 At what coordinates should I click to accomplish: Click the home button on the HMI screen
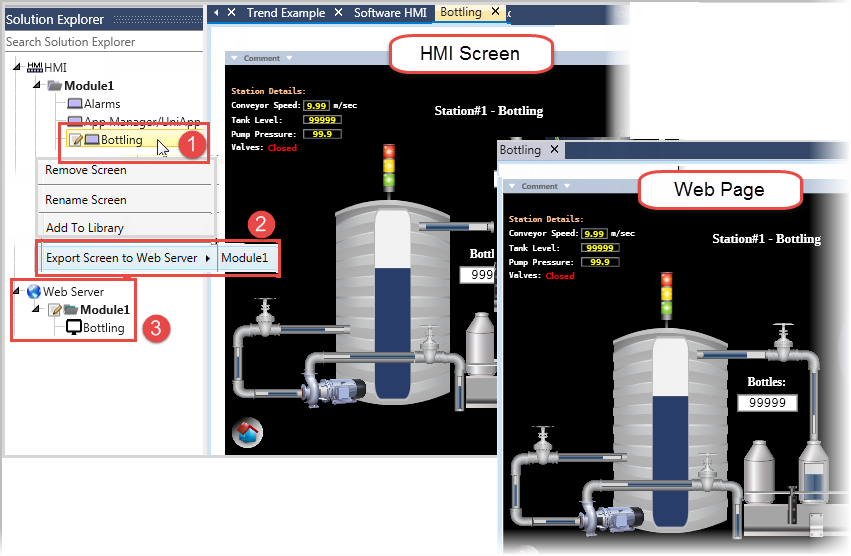pos(247,433)
